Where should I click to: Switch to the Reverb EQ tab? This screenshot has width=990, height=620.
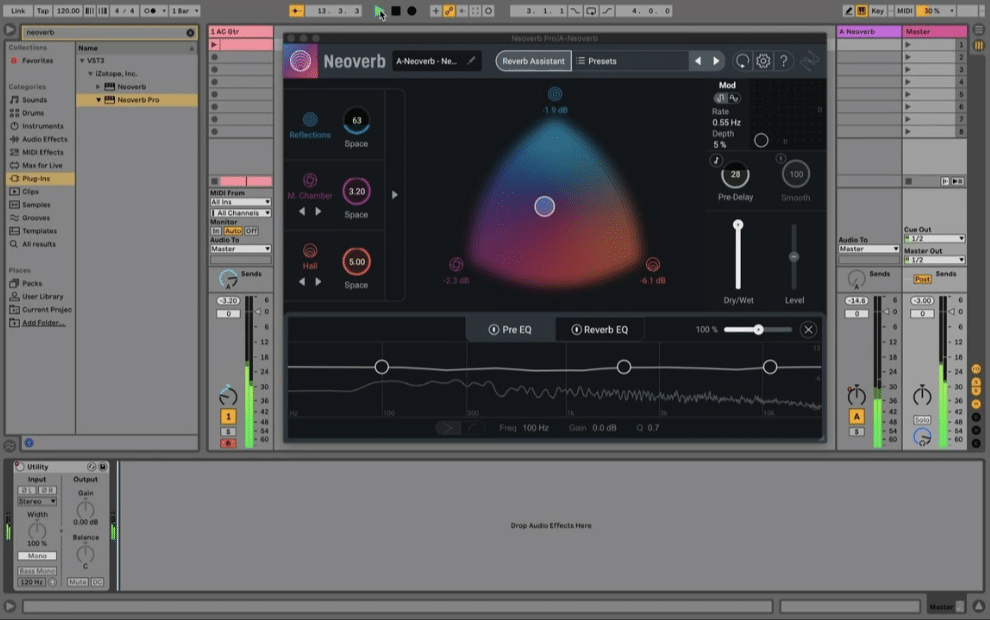coord(600,330)
